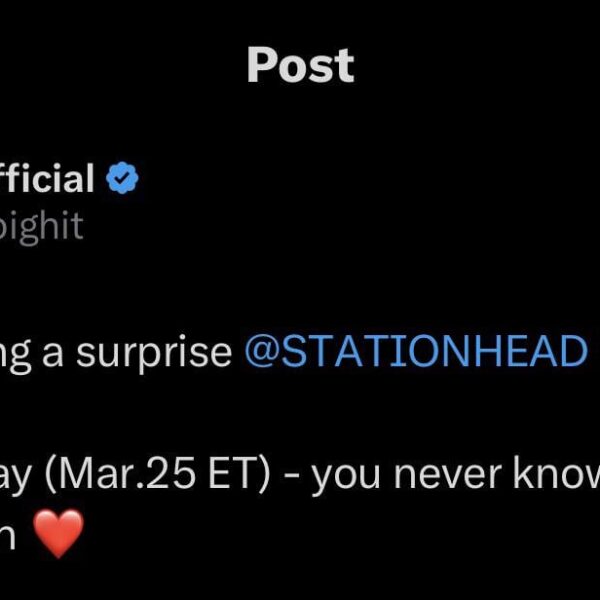
Task: Click the partial word "ng" starting the post
Action: pyautogui.click(x=18, y=356)
